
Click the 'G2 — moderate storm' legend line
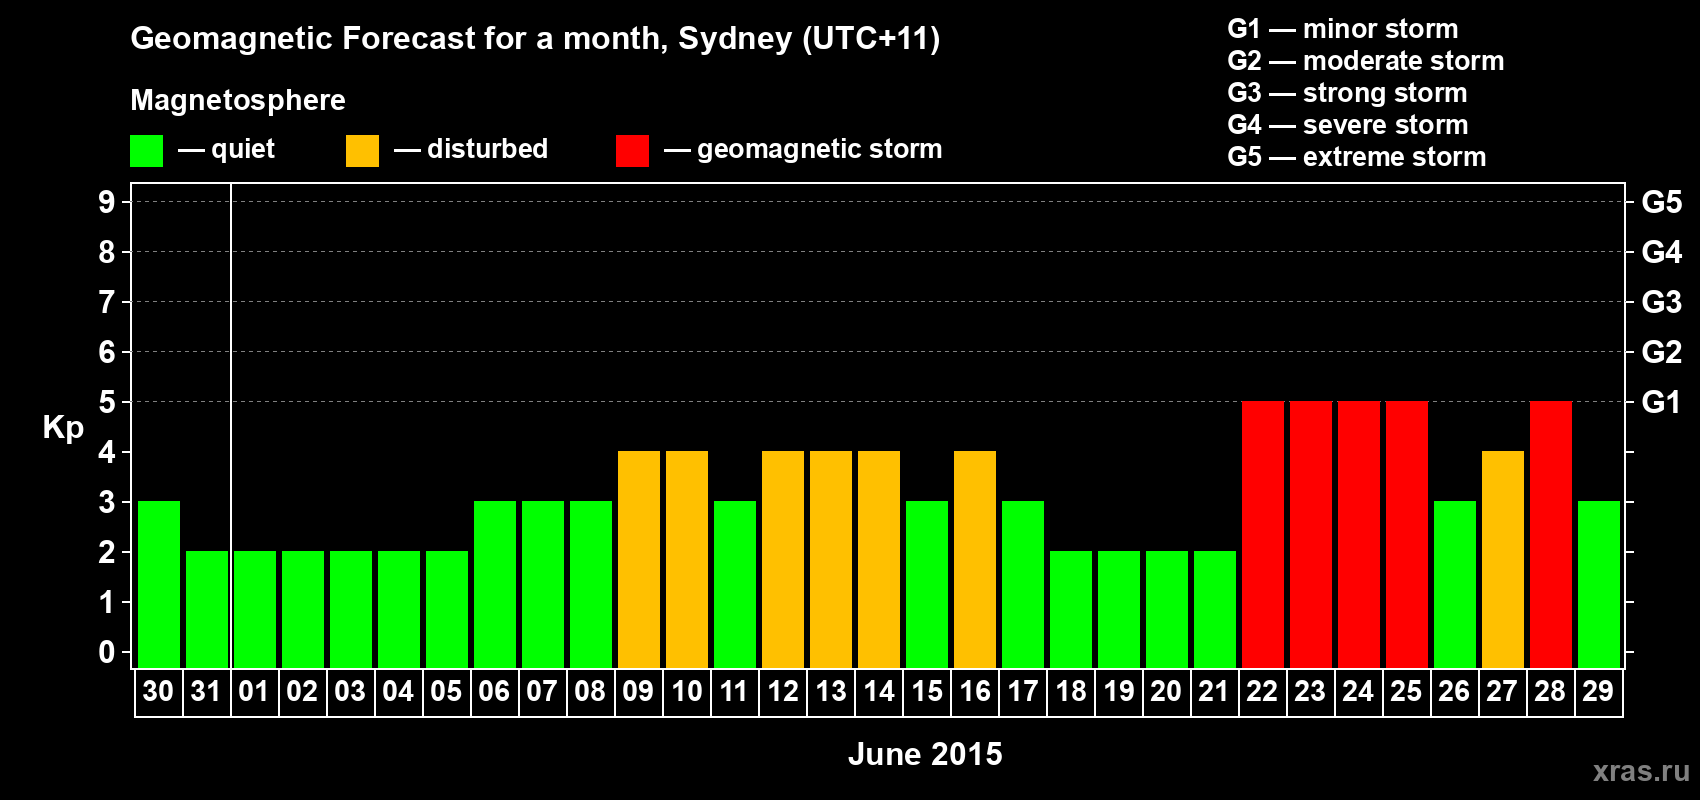coord(1366,61)
